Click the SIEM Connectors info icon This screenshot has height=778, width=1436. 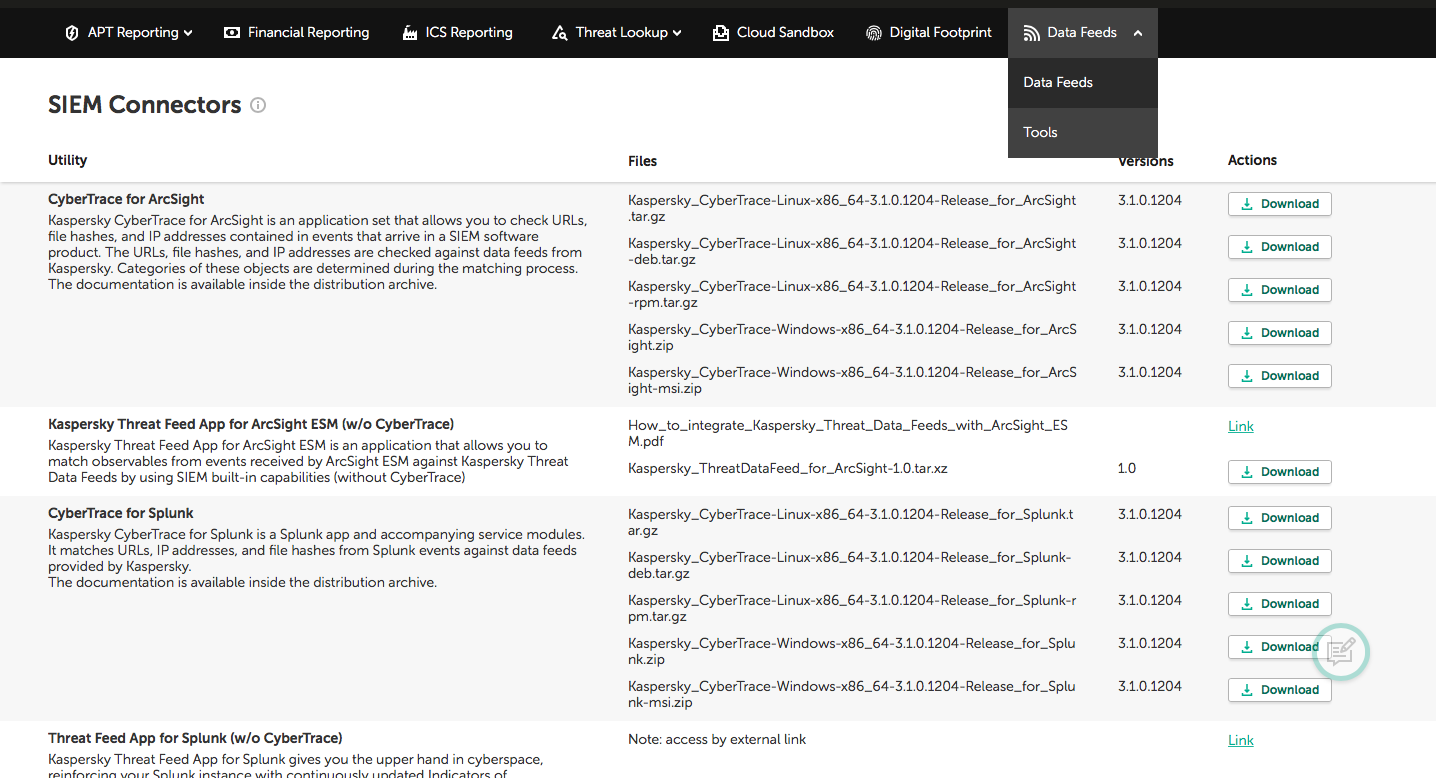[258, 105]
